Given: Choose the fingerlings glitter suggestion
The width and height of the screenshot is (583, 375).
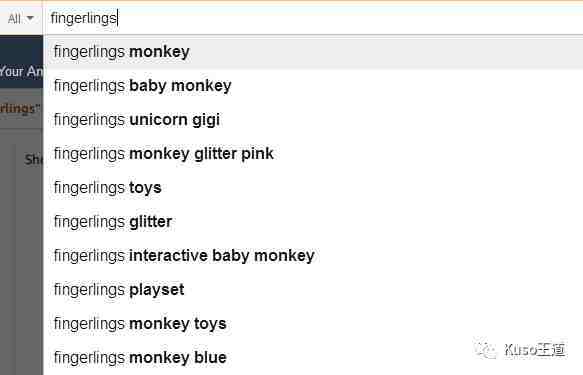Looking at the screenshot, I should point(313,222).
